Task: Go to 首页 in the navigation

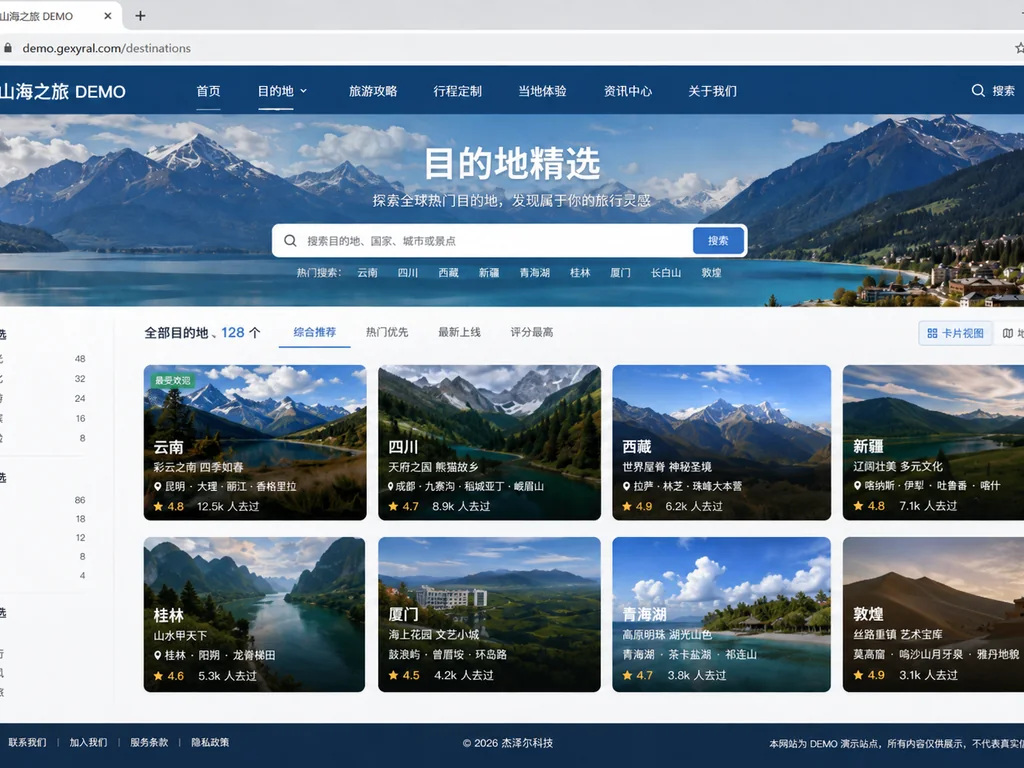Action: point(208,91)
